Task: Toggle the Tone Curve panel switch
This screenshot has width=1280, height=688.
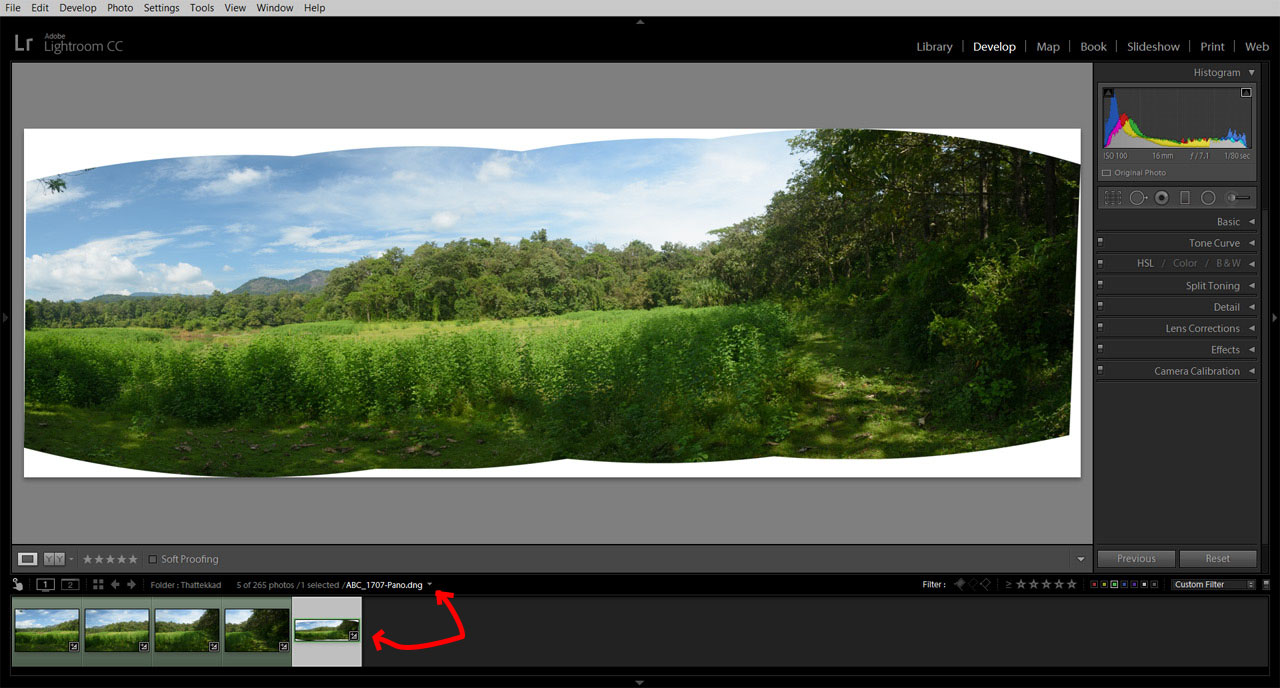Action: click(1101, 243)
